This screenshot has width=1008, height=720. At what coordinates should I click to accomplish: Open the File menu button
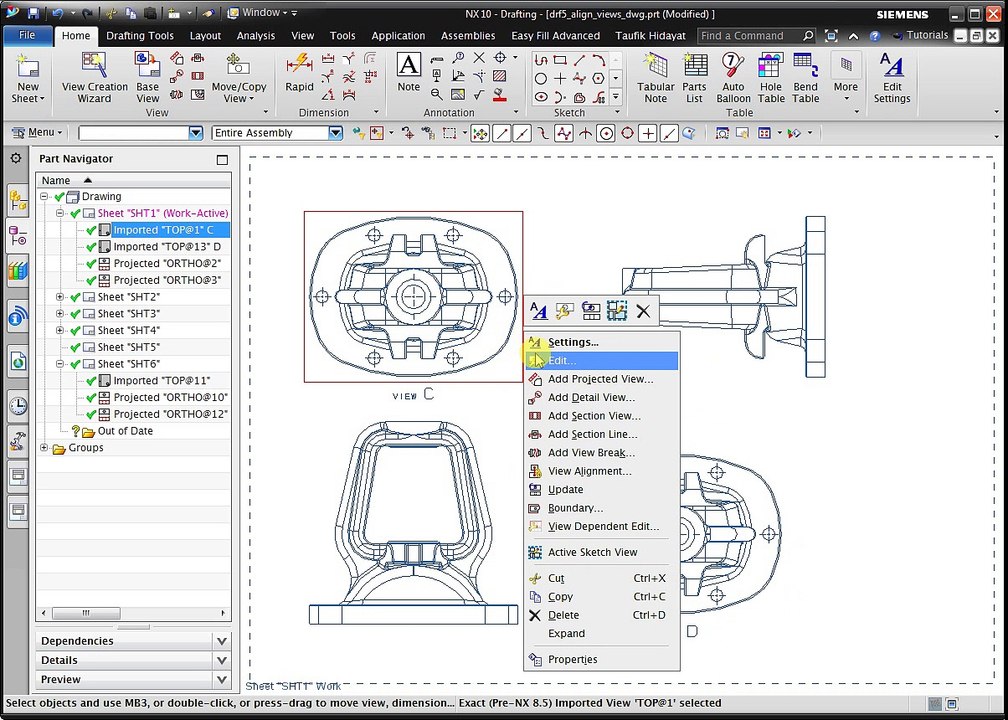[x=27, y=35]
